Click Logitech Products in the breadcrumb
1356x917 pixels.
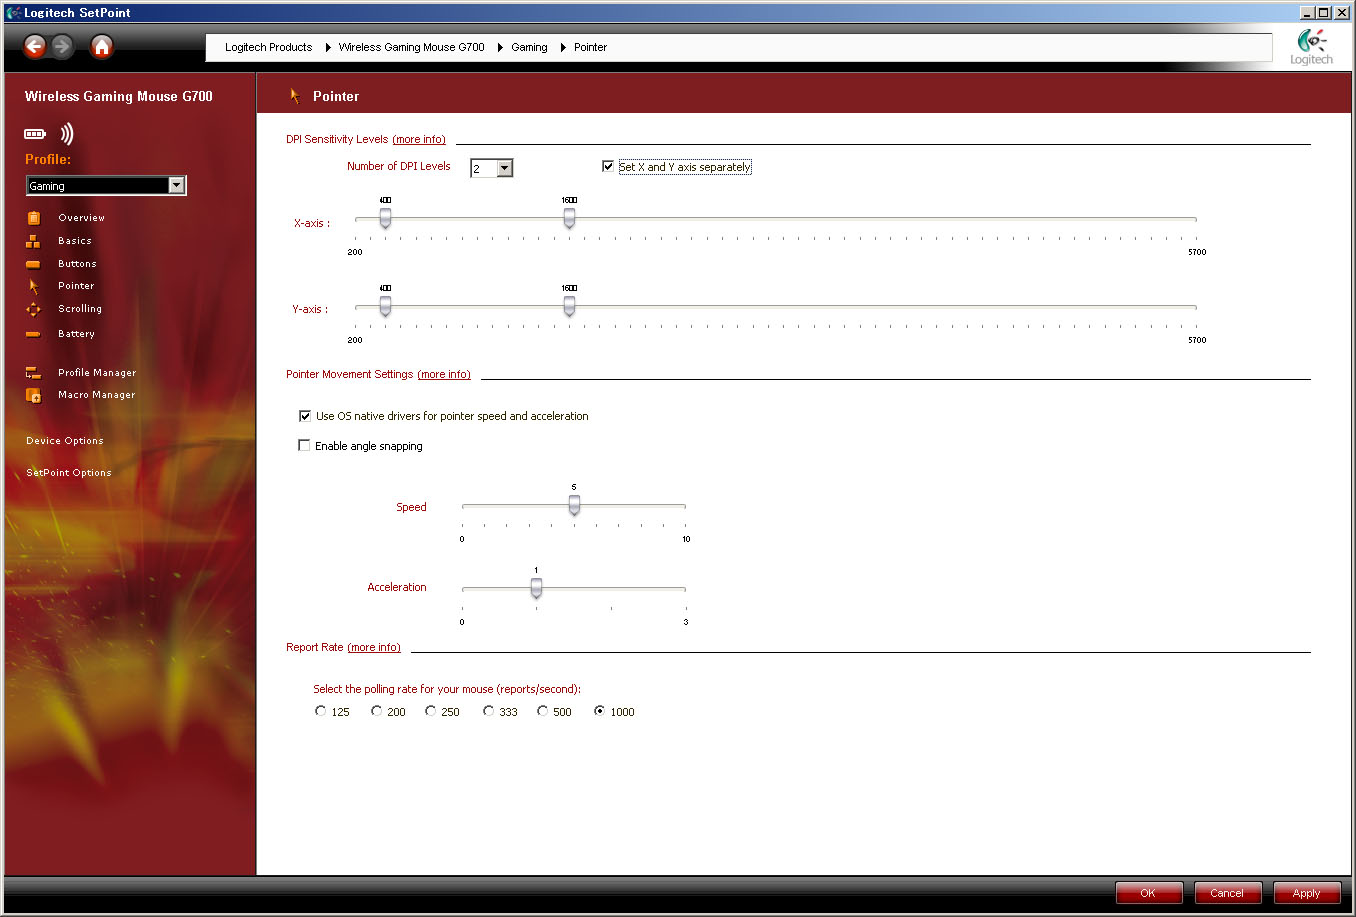tap(268, 47)
